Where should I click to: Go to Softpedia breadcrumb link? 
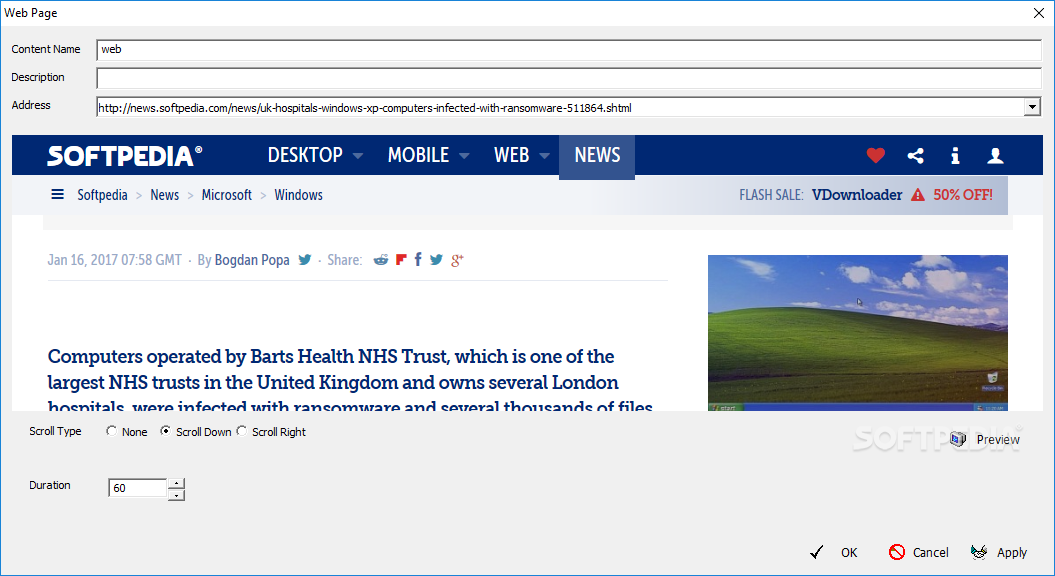click(x=102, y=195)
